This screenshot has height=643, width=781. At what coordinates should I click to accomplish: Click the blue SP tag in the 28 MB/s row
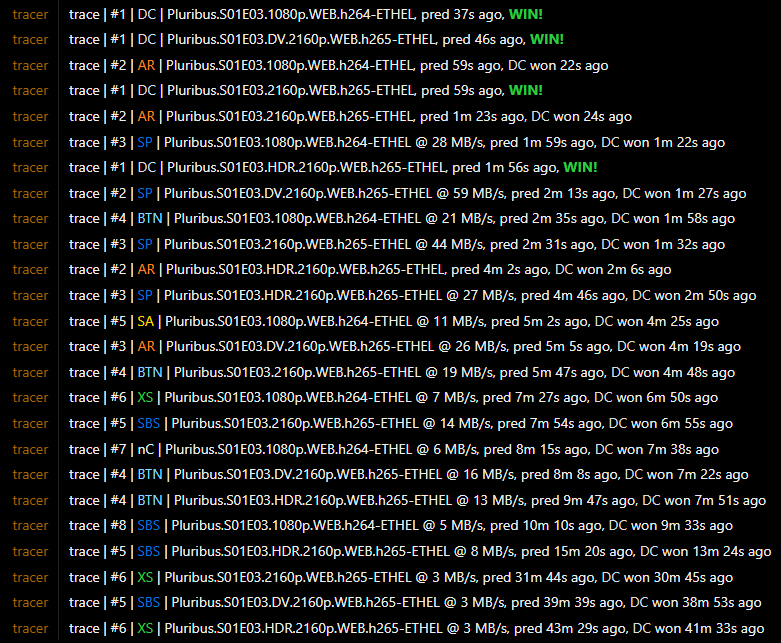click(x=145, y=142)
